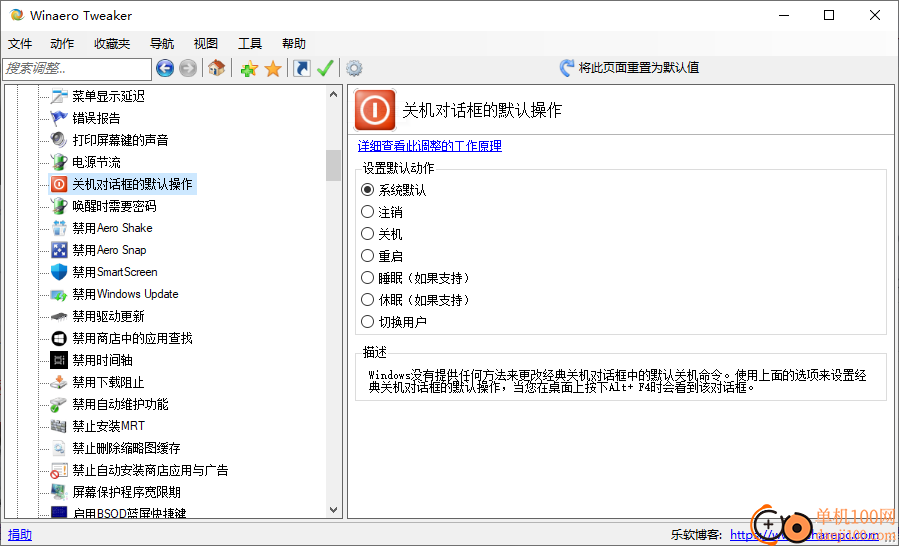This screenshot has width=899, height=546.
Task: Click the 禁用Aero Snap icon
Action: tap(59, 250)
